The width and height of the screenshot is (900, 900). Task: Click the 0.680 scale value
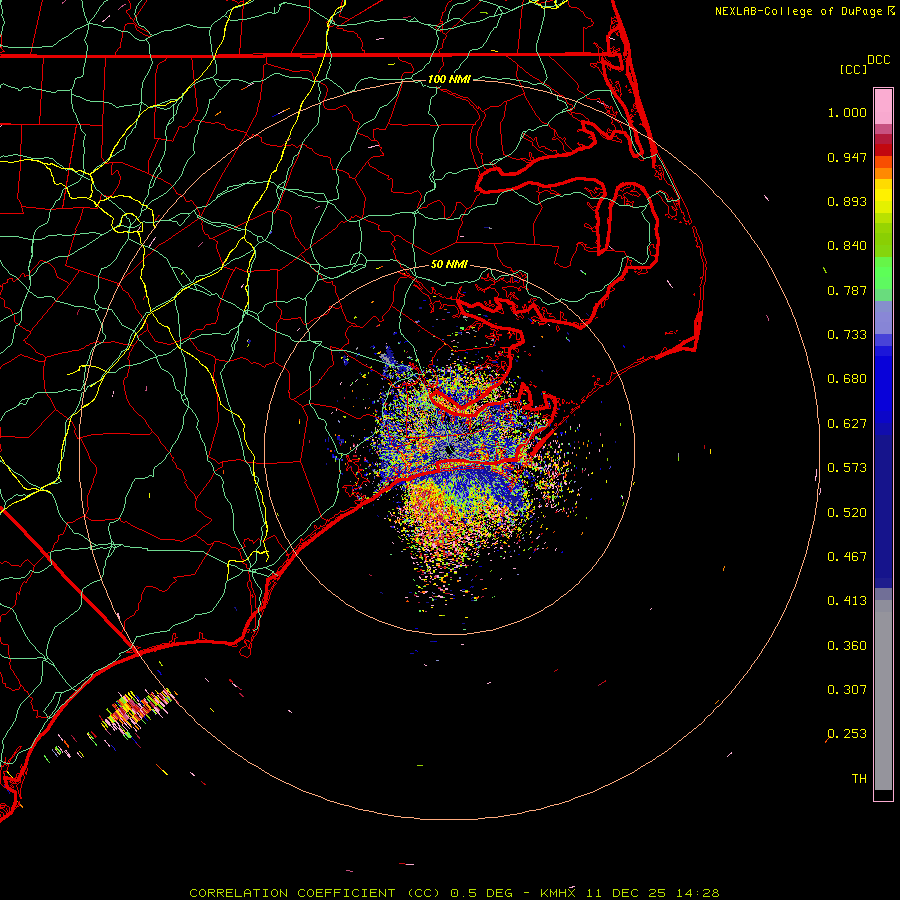pos(847,379)
